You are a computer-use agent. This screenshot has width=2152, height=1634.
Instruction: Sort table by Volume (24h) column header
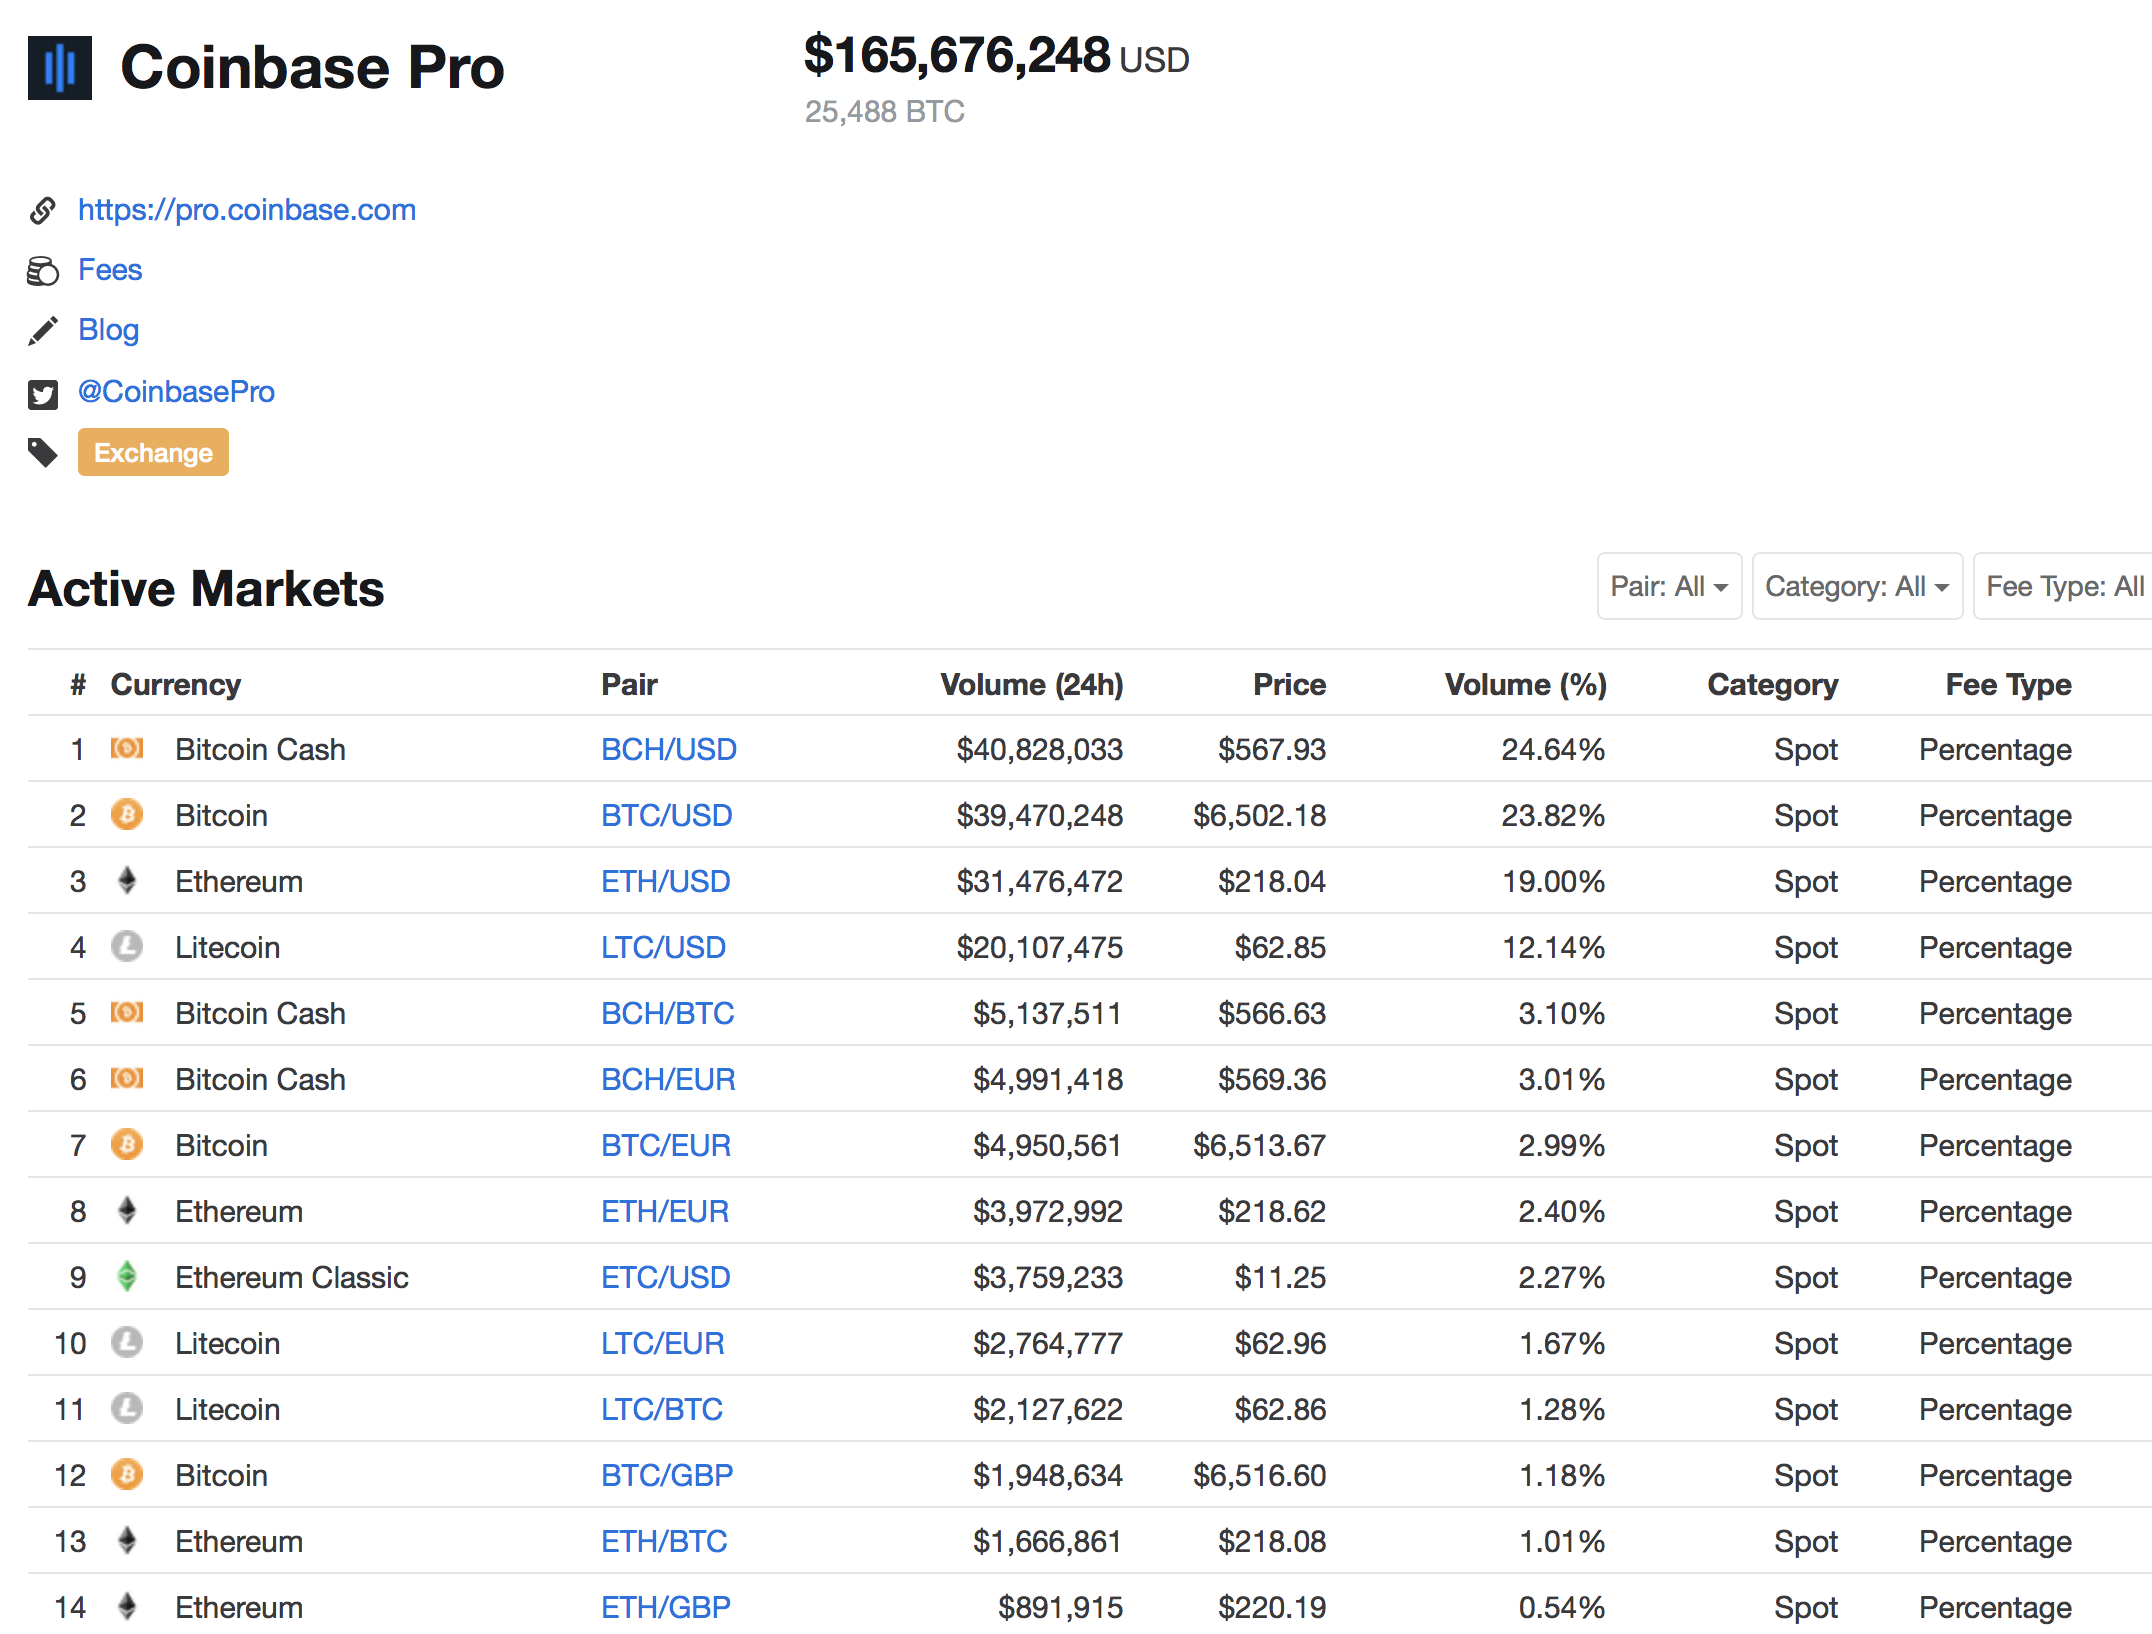[x=1032, y=684]
